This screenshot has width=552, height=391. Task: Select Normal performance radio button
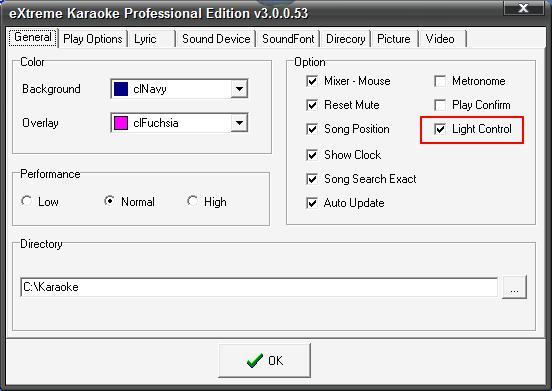coord(109,201)
